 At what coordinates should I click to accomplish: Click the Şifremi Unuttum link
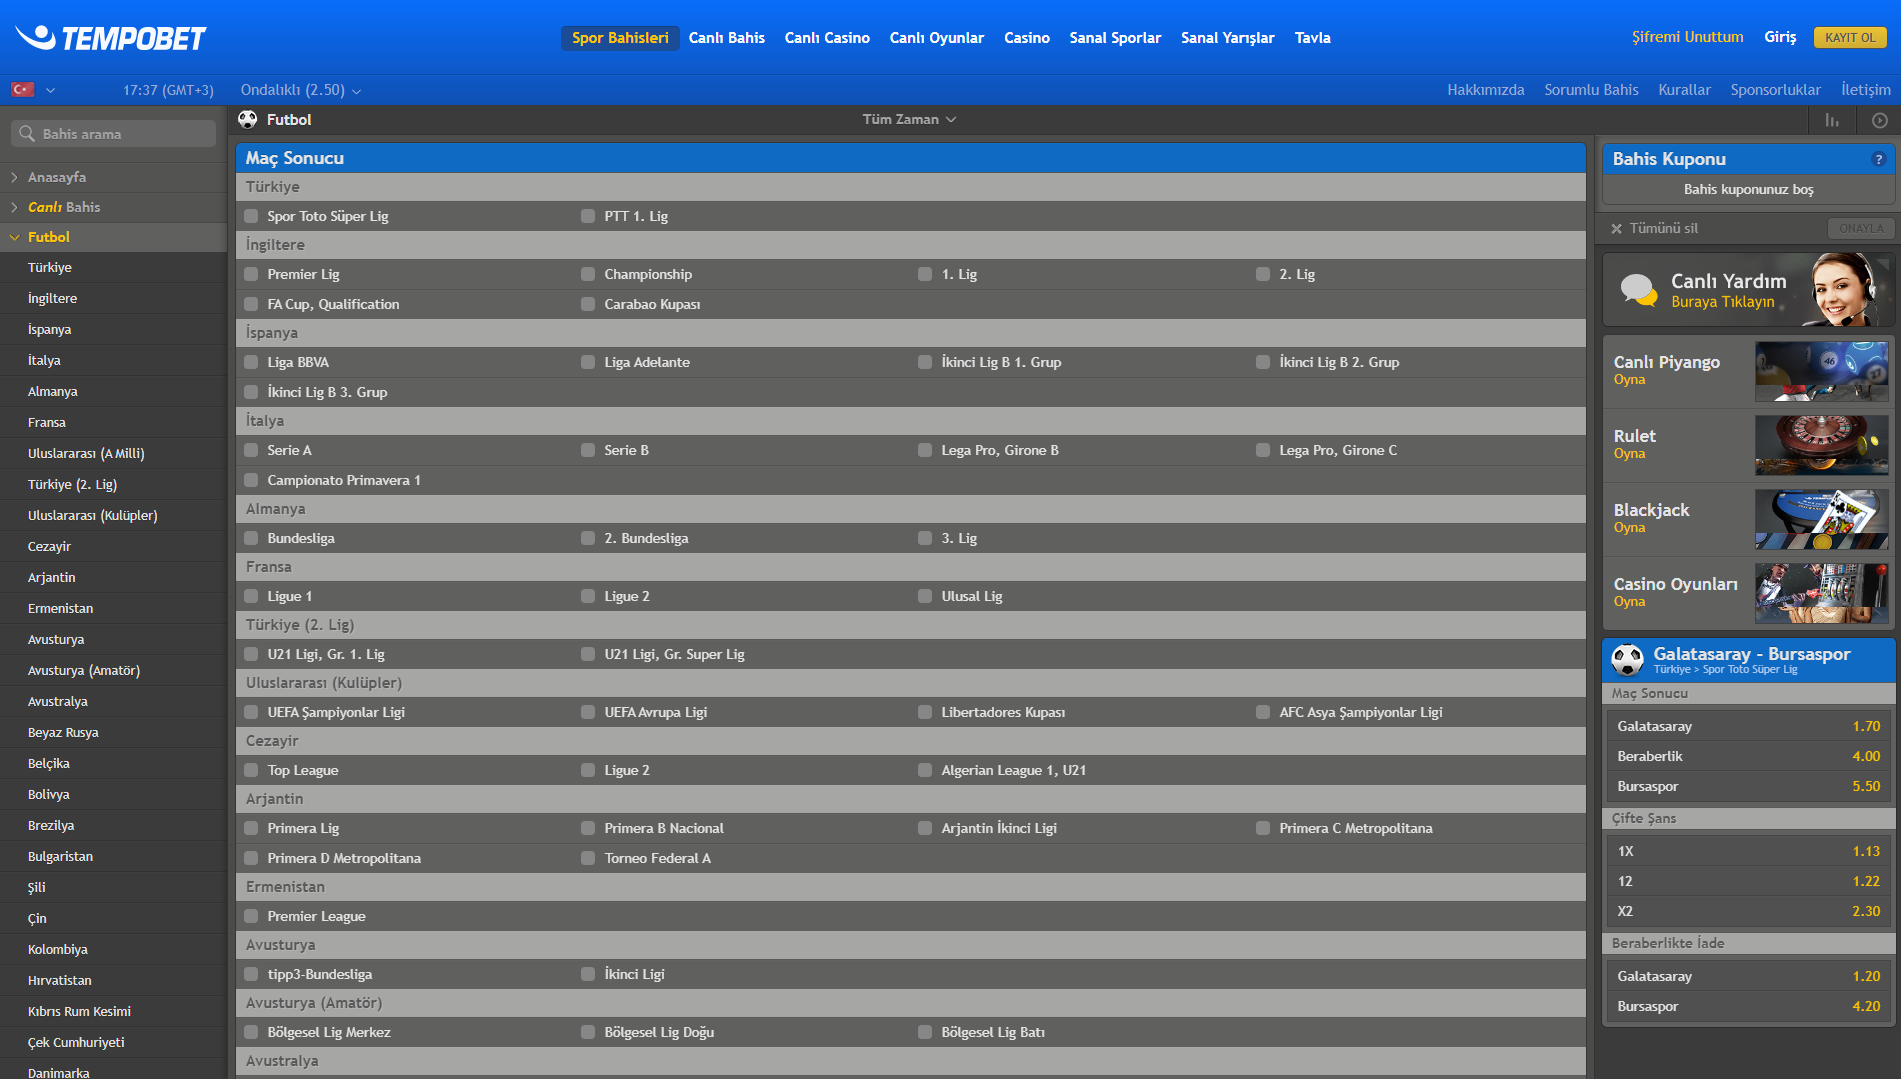tap(1687, 37)
